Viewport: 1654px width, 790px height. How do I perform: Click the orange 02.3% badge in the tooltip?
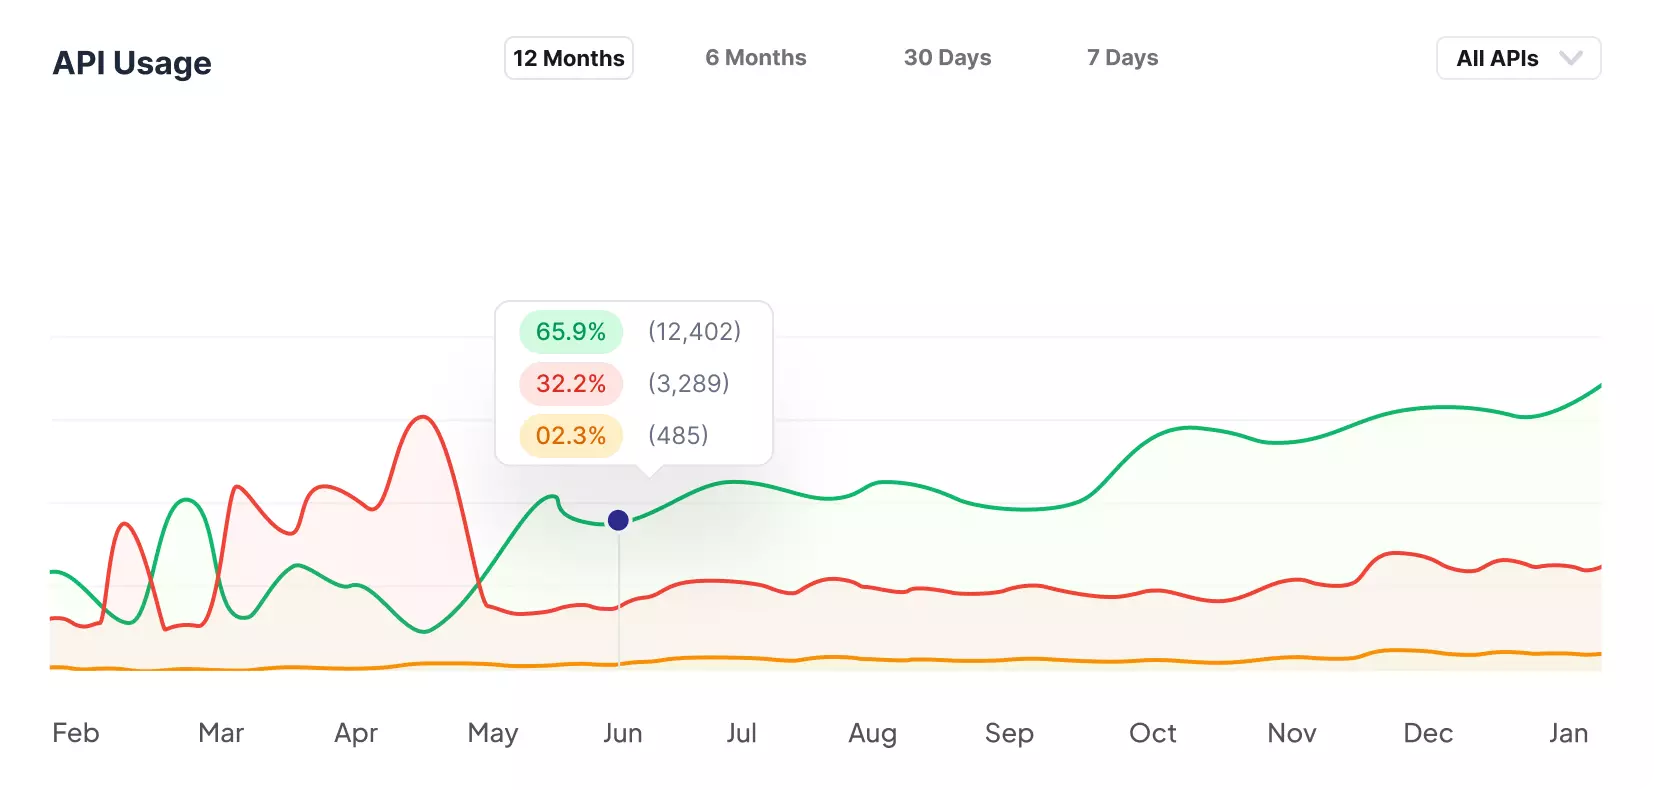click(570, 436)
